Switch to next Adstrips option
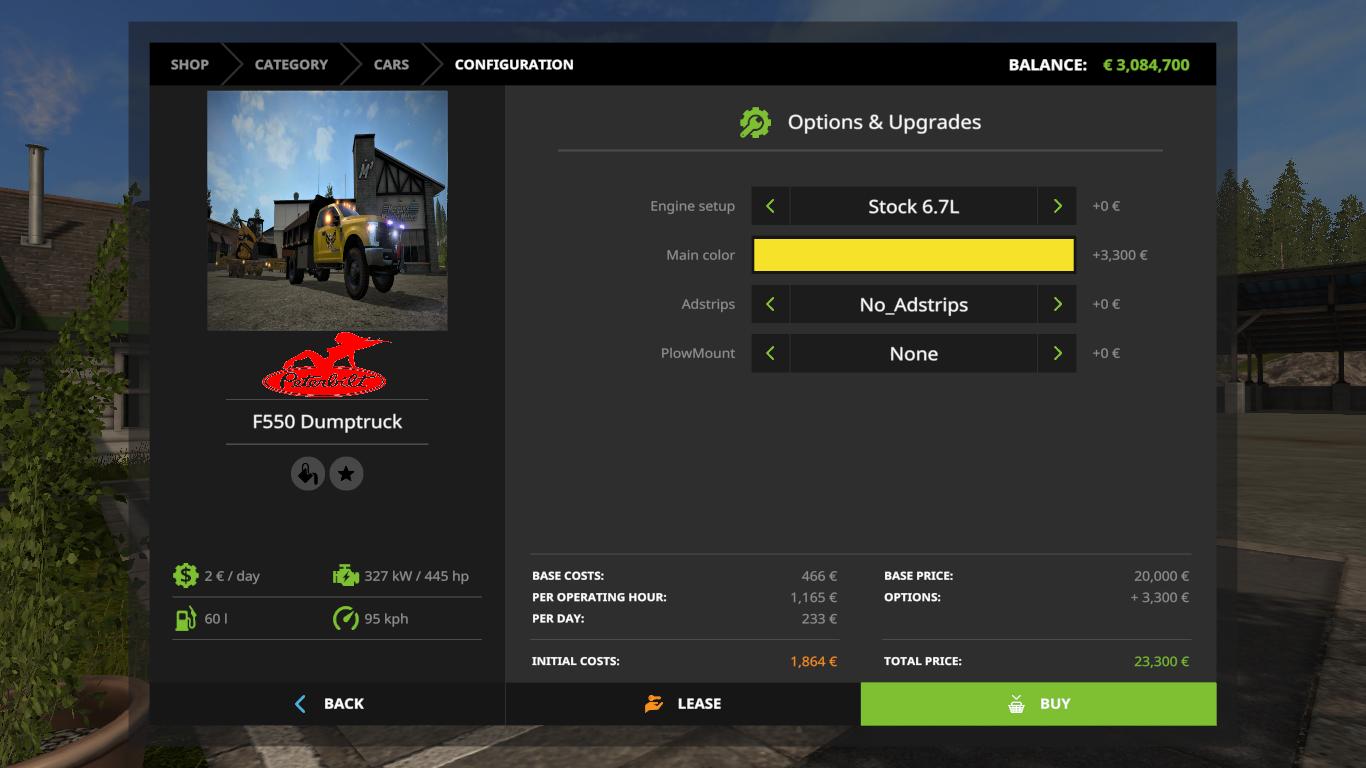Screen dimensions: 1366x768 pyautogui.click(x=1057, y=304)
